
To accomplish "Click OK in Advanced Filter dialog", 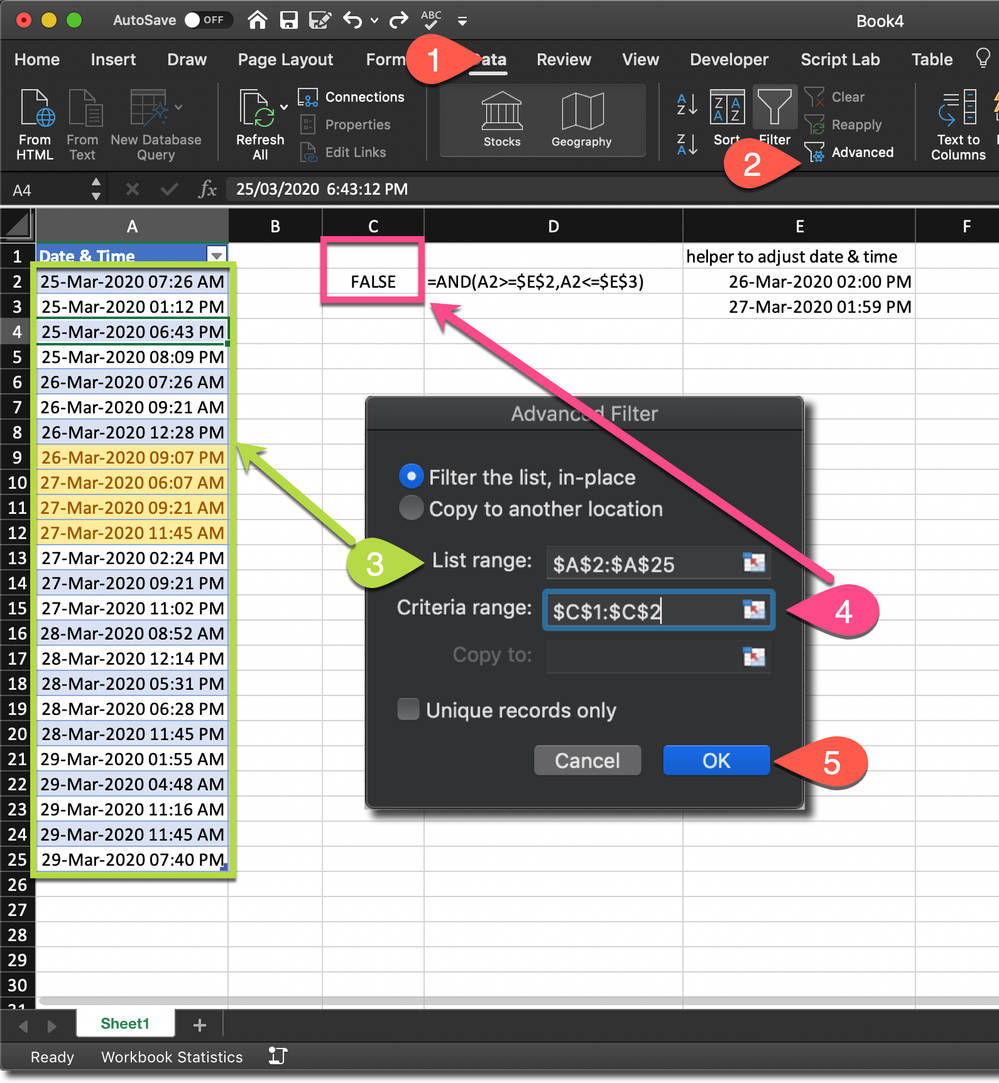I will click(x=716, y=760).
